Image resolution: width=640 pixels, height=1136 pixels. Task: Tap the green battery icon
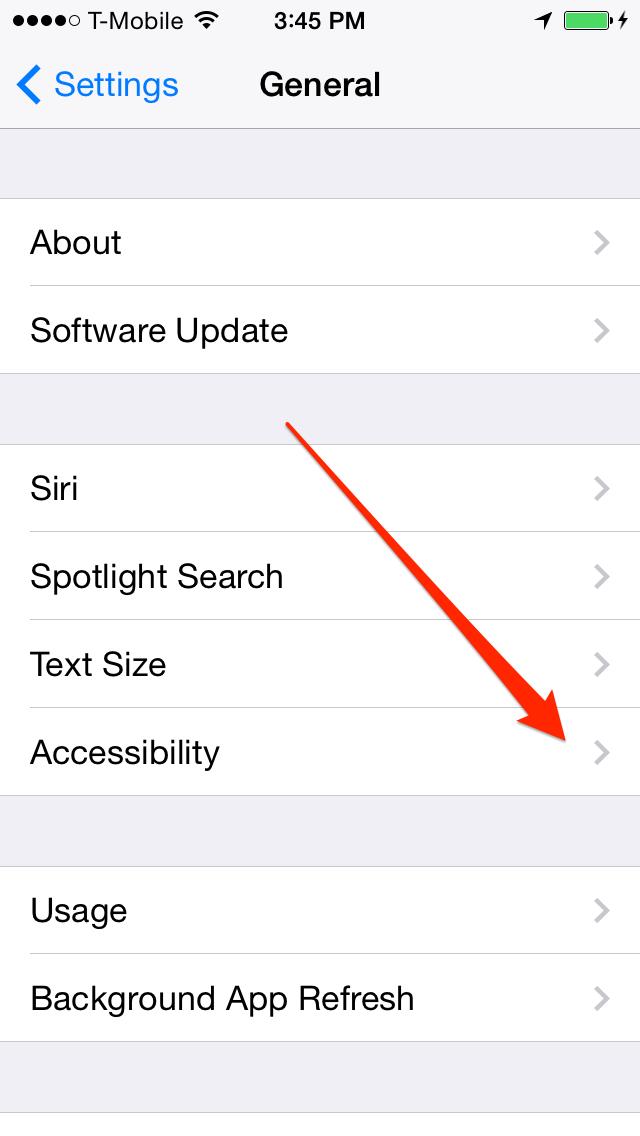(589, 20)
